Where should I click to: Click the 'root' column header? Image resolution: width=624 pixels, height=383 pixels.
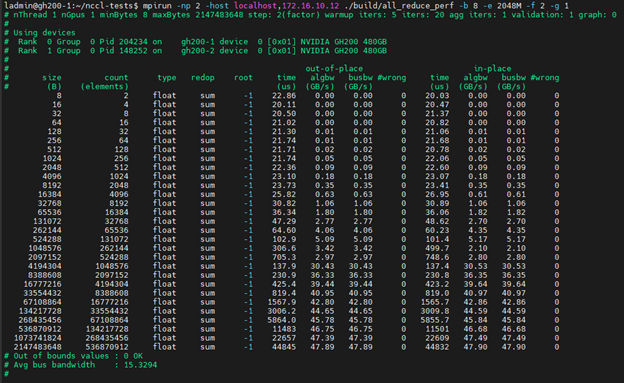(x=243, y=78)
